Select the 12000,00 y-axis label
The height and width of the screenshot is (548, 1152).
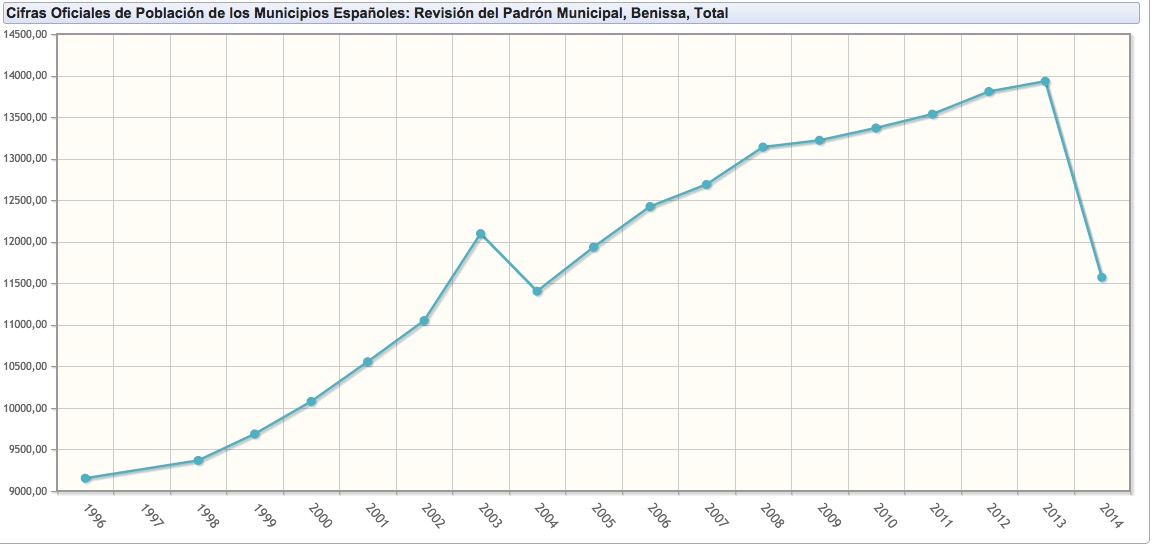[x=26, y=242]
